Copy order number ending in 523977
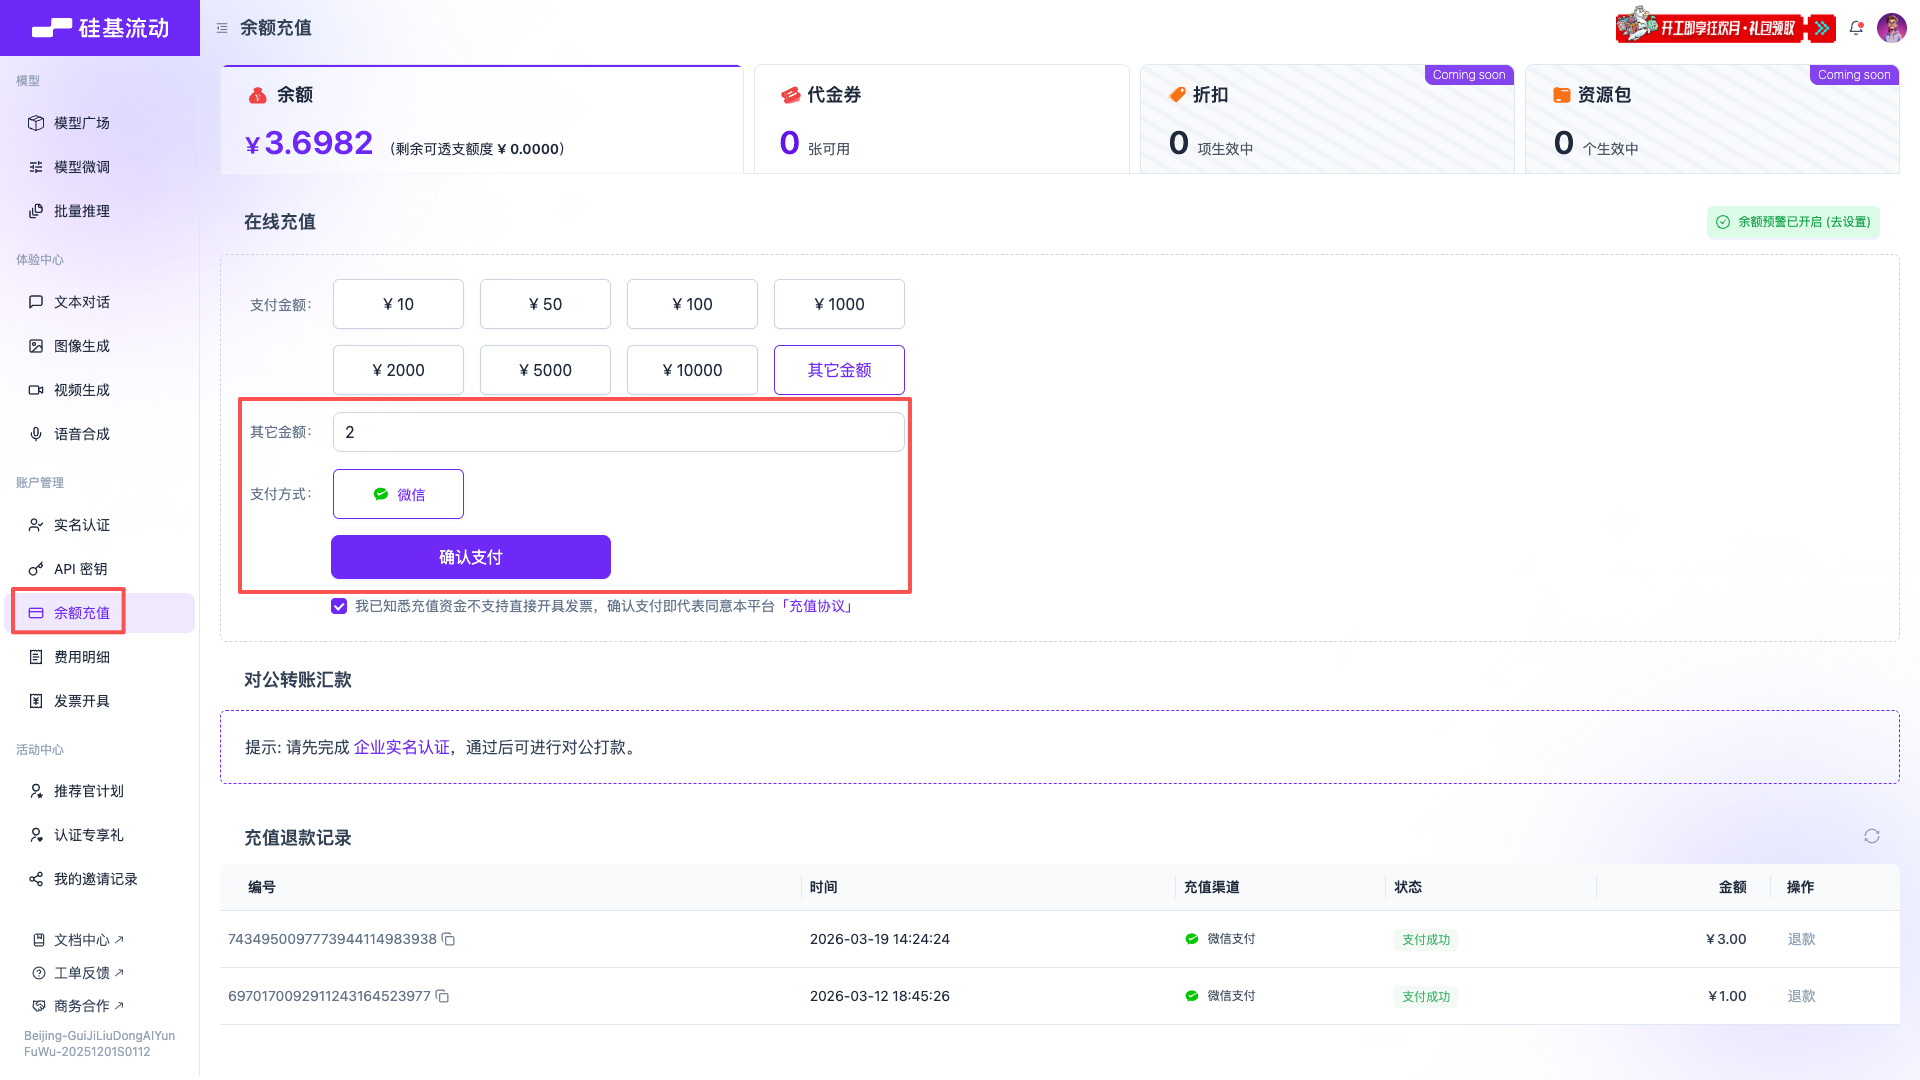1920x1080 pixels. point(442,996)
